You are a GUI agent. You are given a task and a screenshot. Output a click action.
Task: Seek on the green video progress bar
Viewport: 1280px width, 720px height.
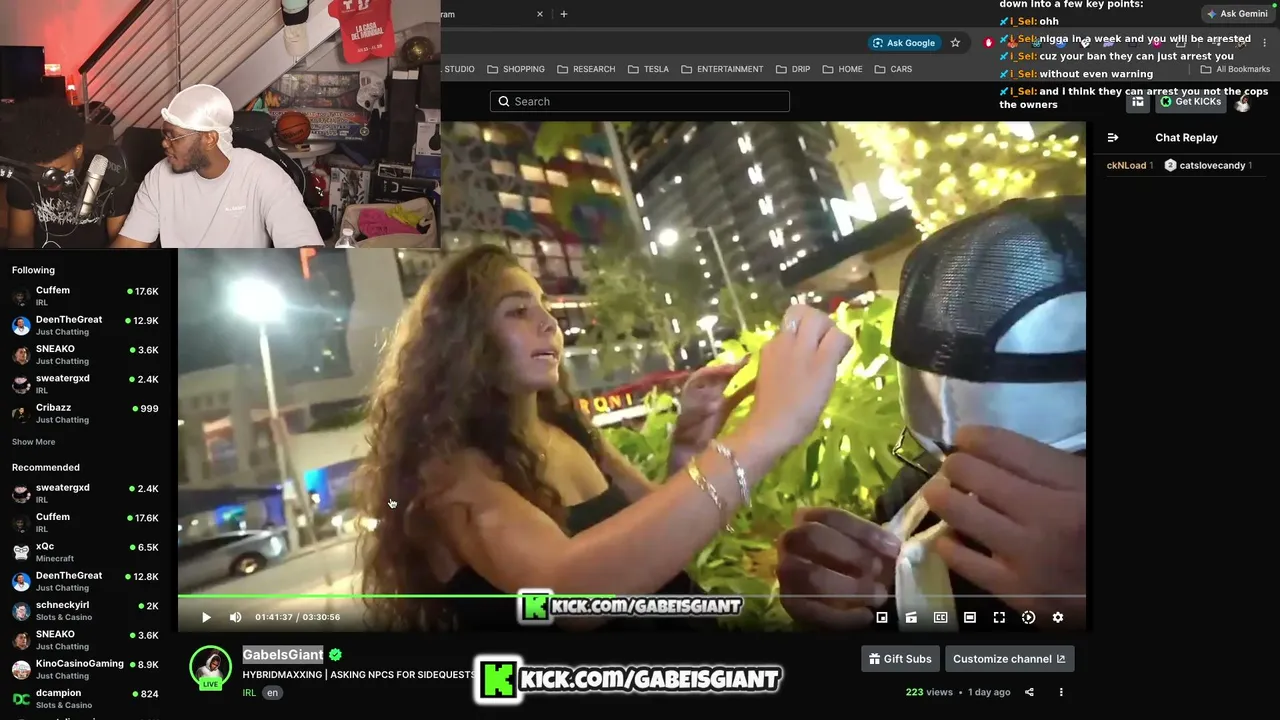[x=632, y=597]
